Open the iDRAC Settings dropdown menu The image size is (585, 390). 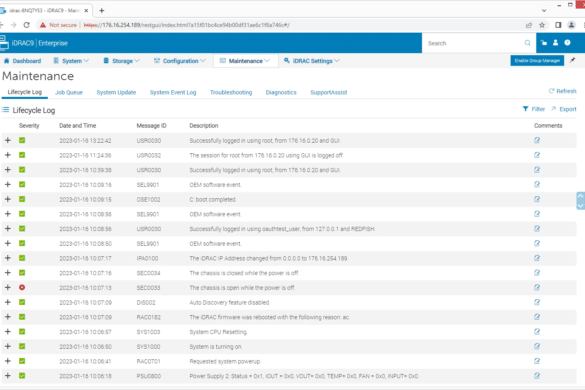(312, 61)
